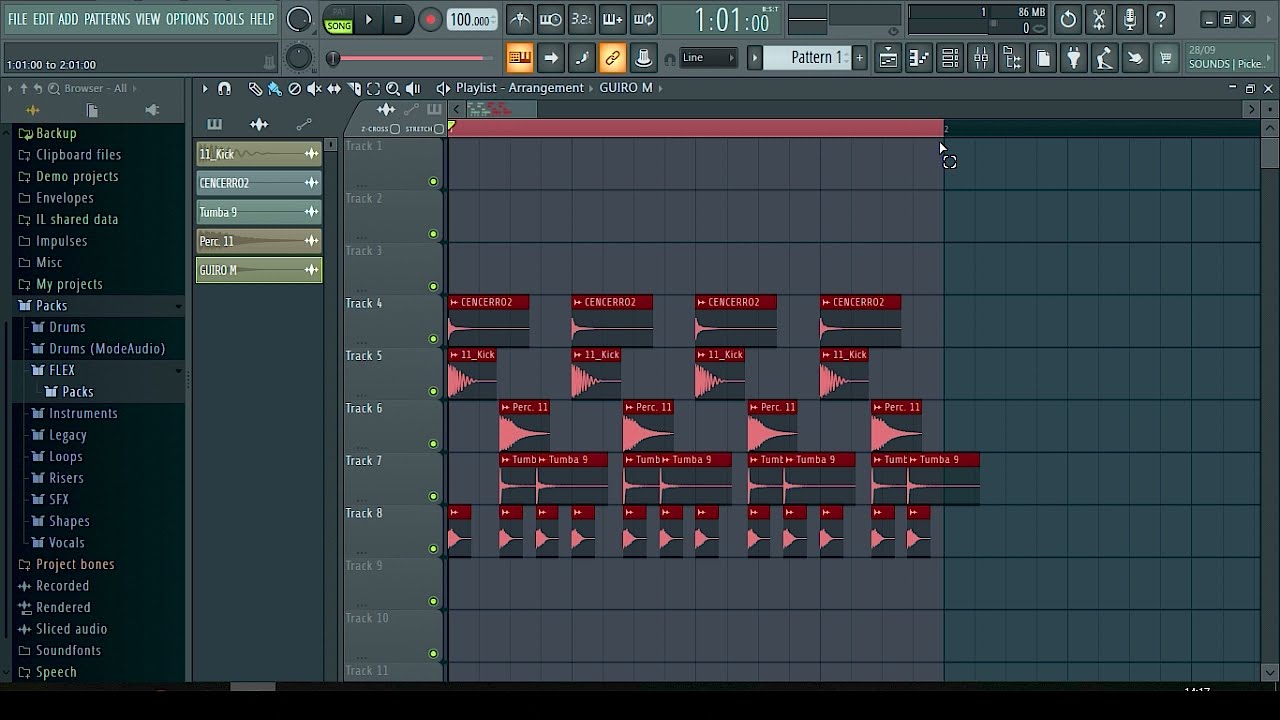Enable the STRETCH checkbox
Image resolution: width=1280 pixels, height=720 pixels.
tap(438, 129)
